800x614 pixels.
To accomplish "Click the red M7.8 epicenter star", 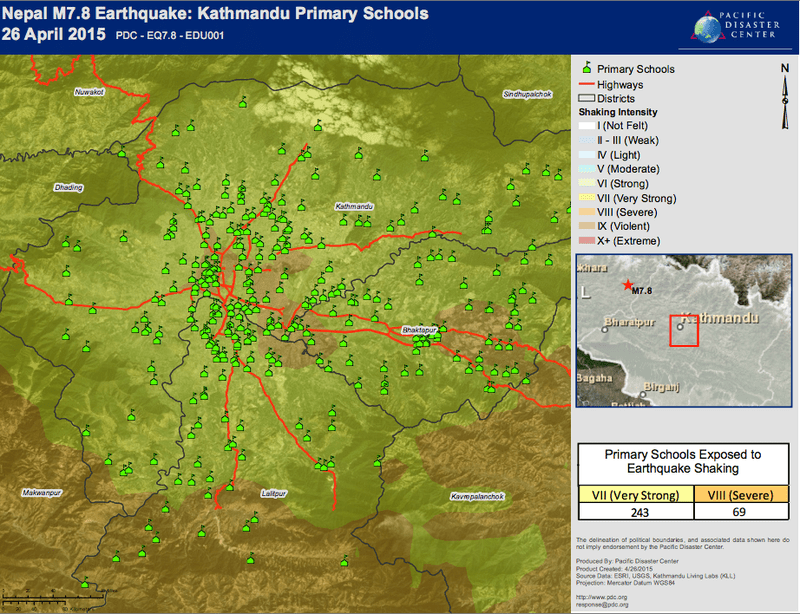I will [x=627, y=285].
